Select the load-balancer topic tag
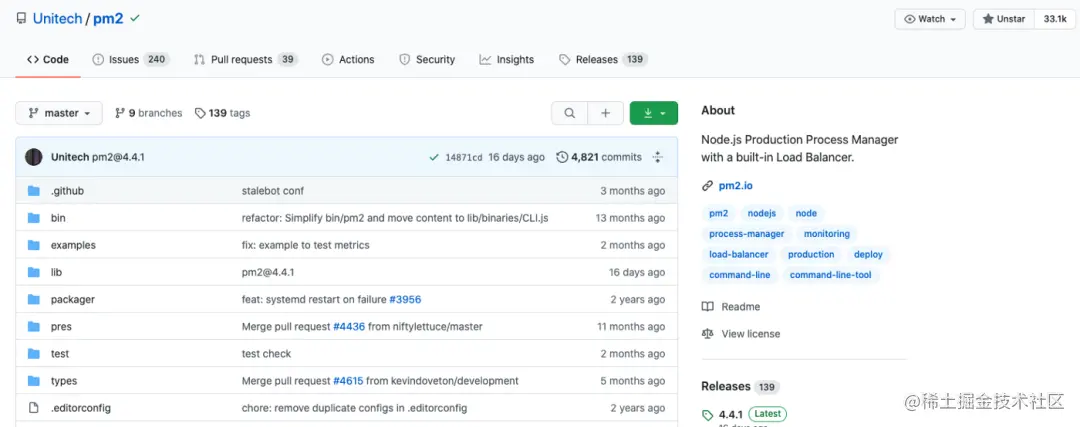The width and height of the screenshot is (1080, 427). click(x=739, y=255)
